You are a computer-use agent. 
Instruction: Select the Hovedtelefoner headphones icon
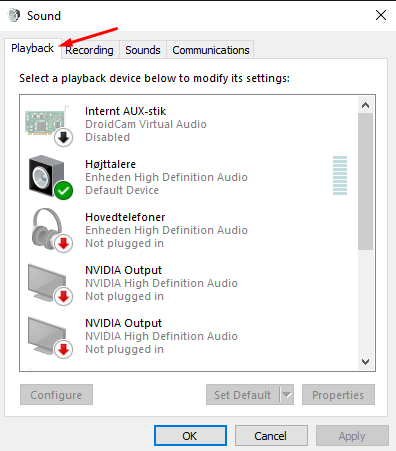(x=51, y=230)
